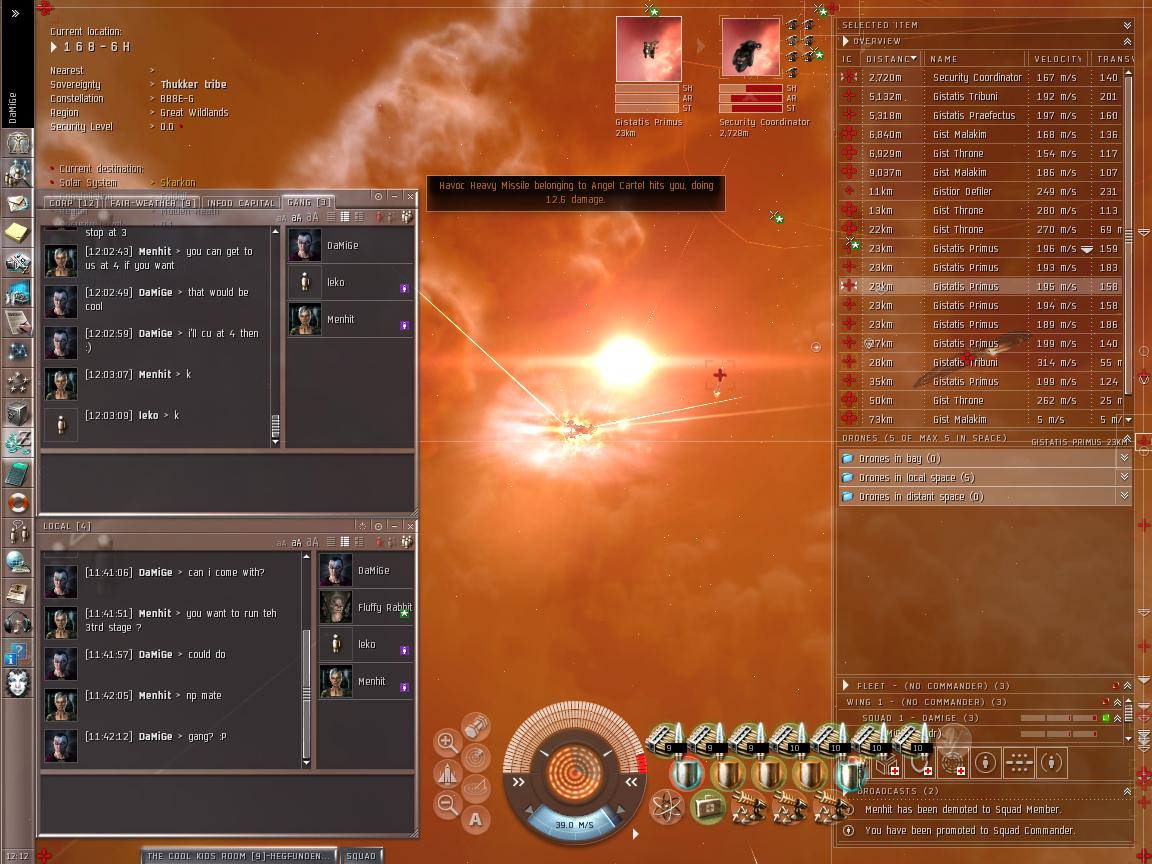Image resolution: width=1152 pixels, height=864 pixels.
Task: Click the medkit damage control module
Action: (x=707, y=807)
